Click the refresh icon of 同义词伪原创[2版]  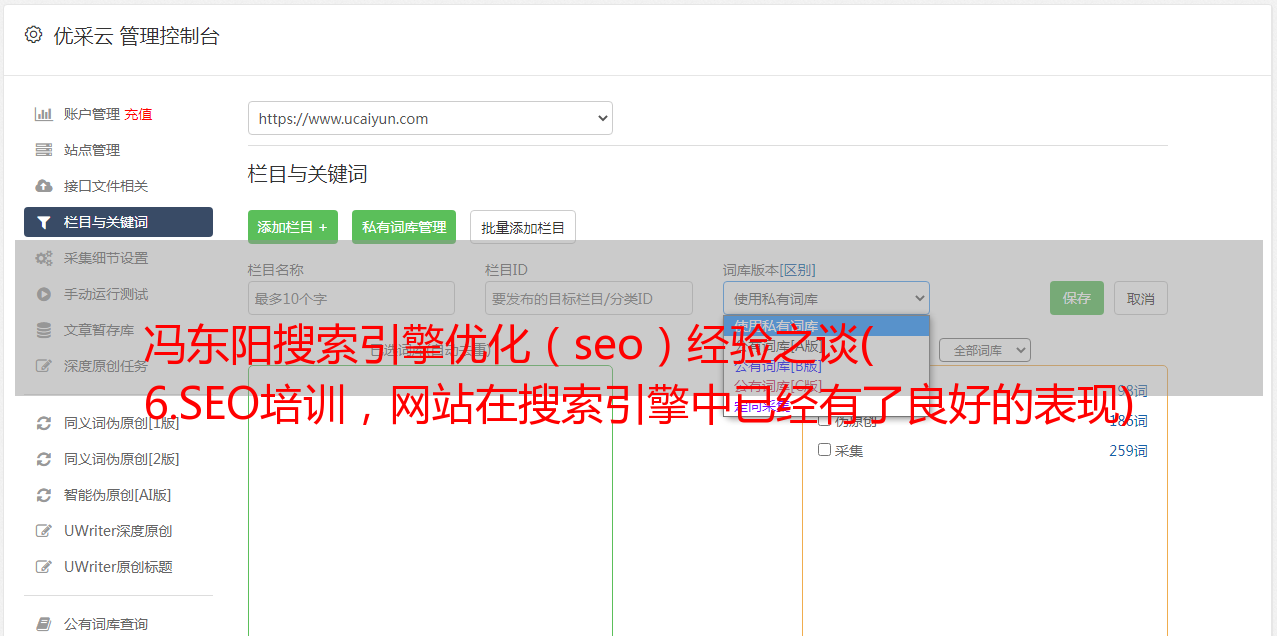point(44,459)
